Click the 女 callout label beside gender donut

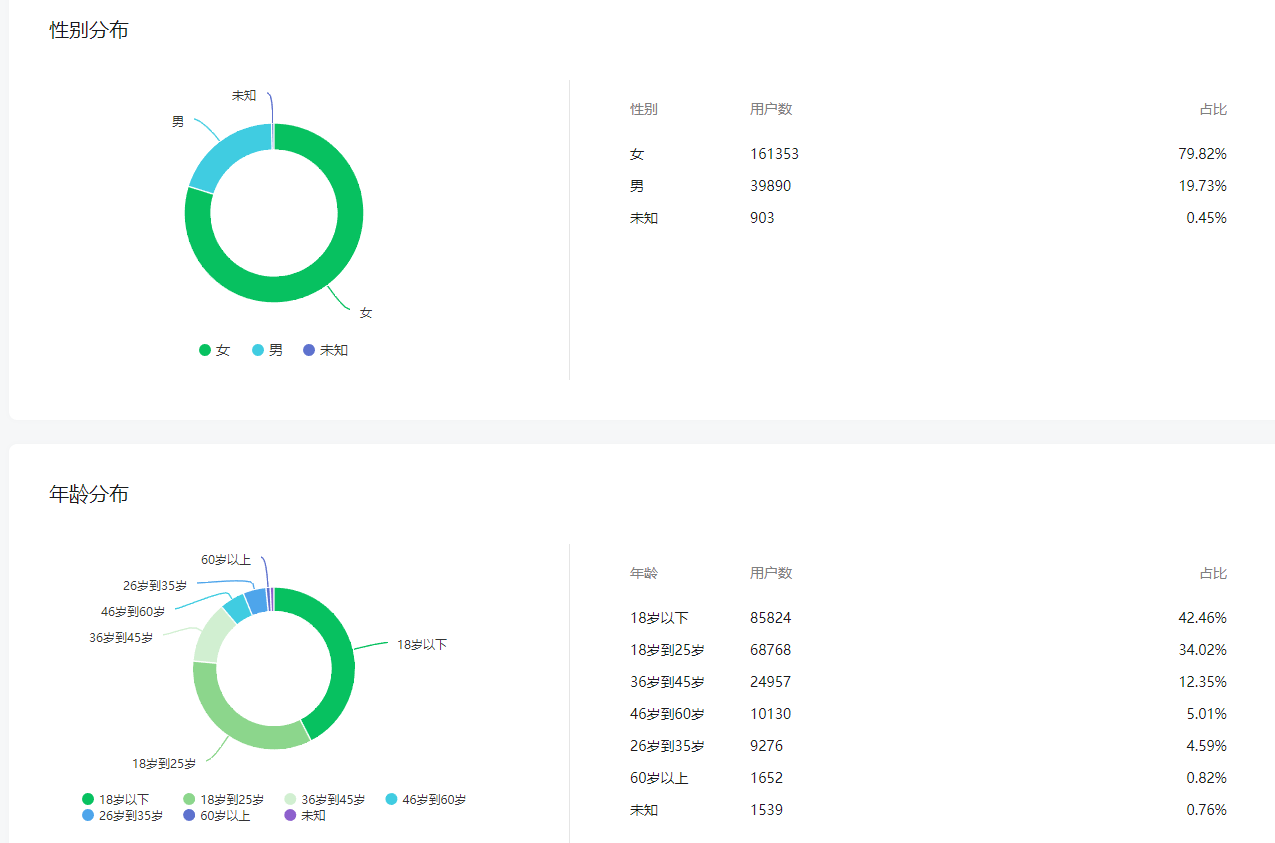pos(366,313)
